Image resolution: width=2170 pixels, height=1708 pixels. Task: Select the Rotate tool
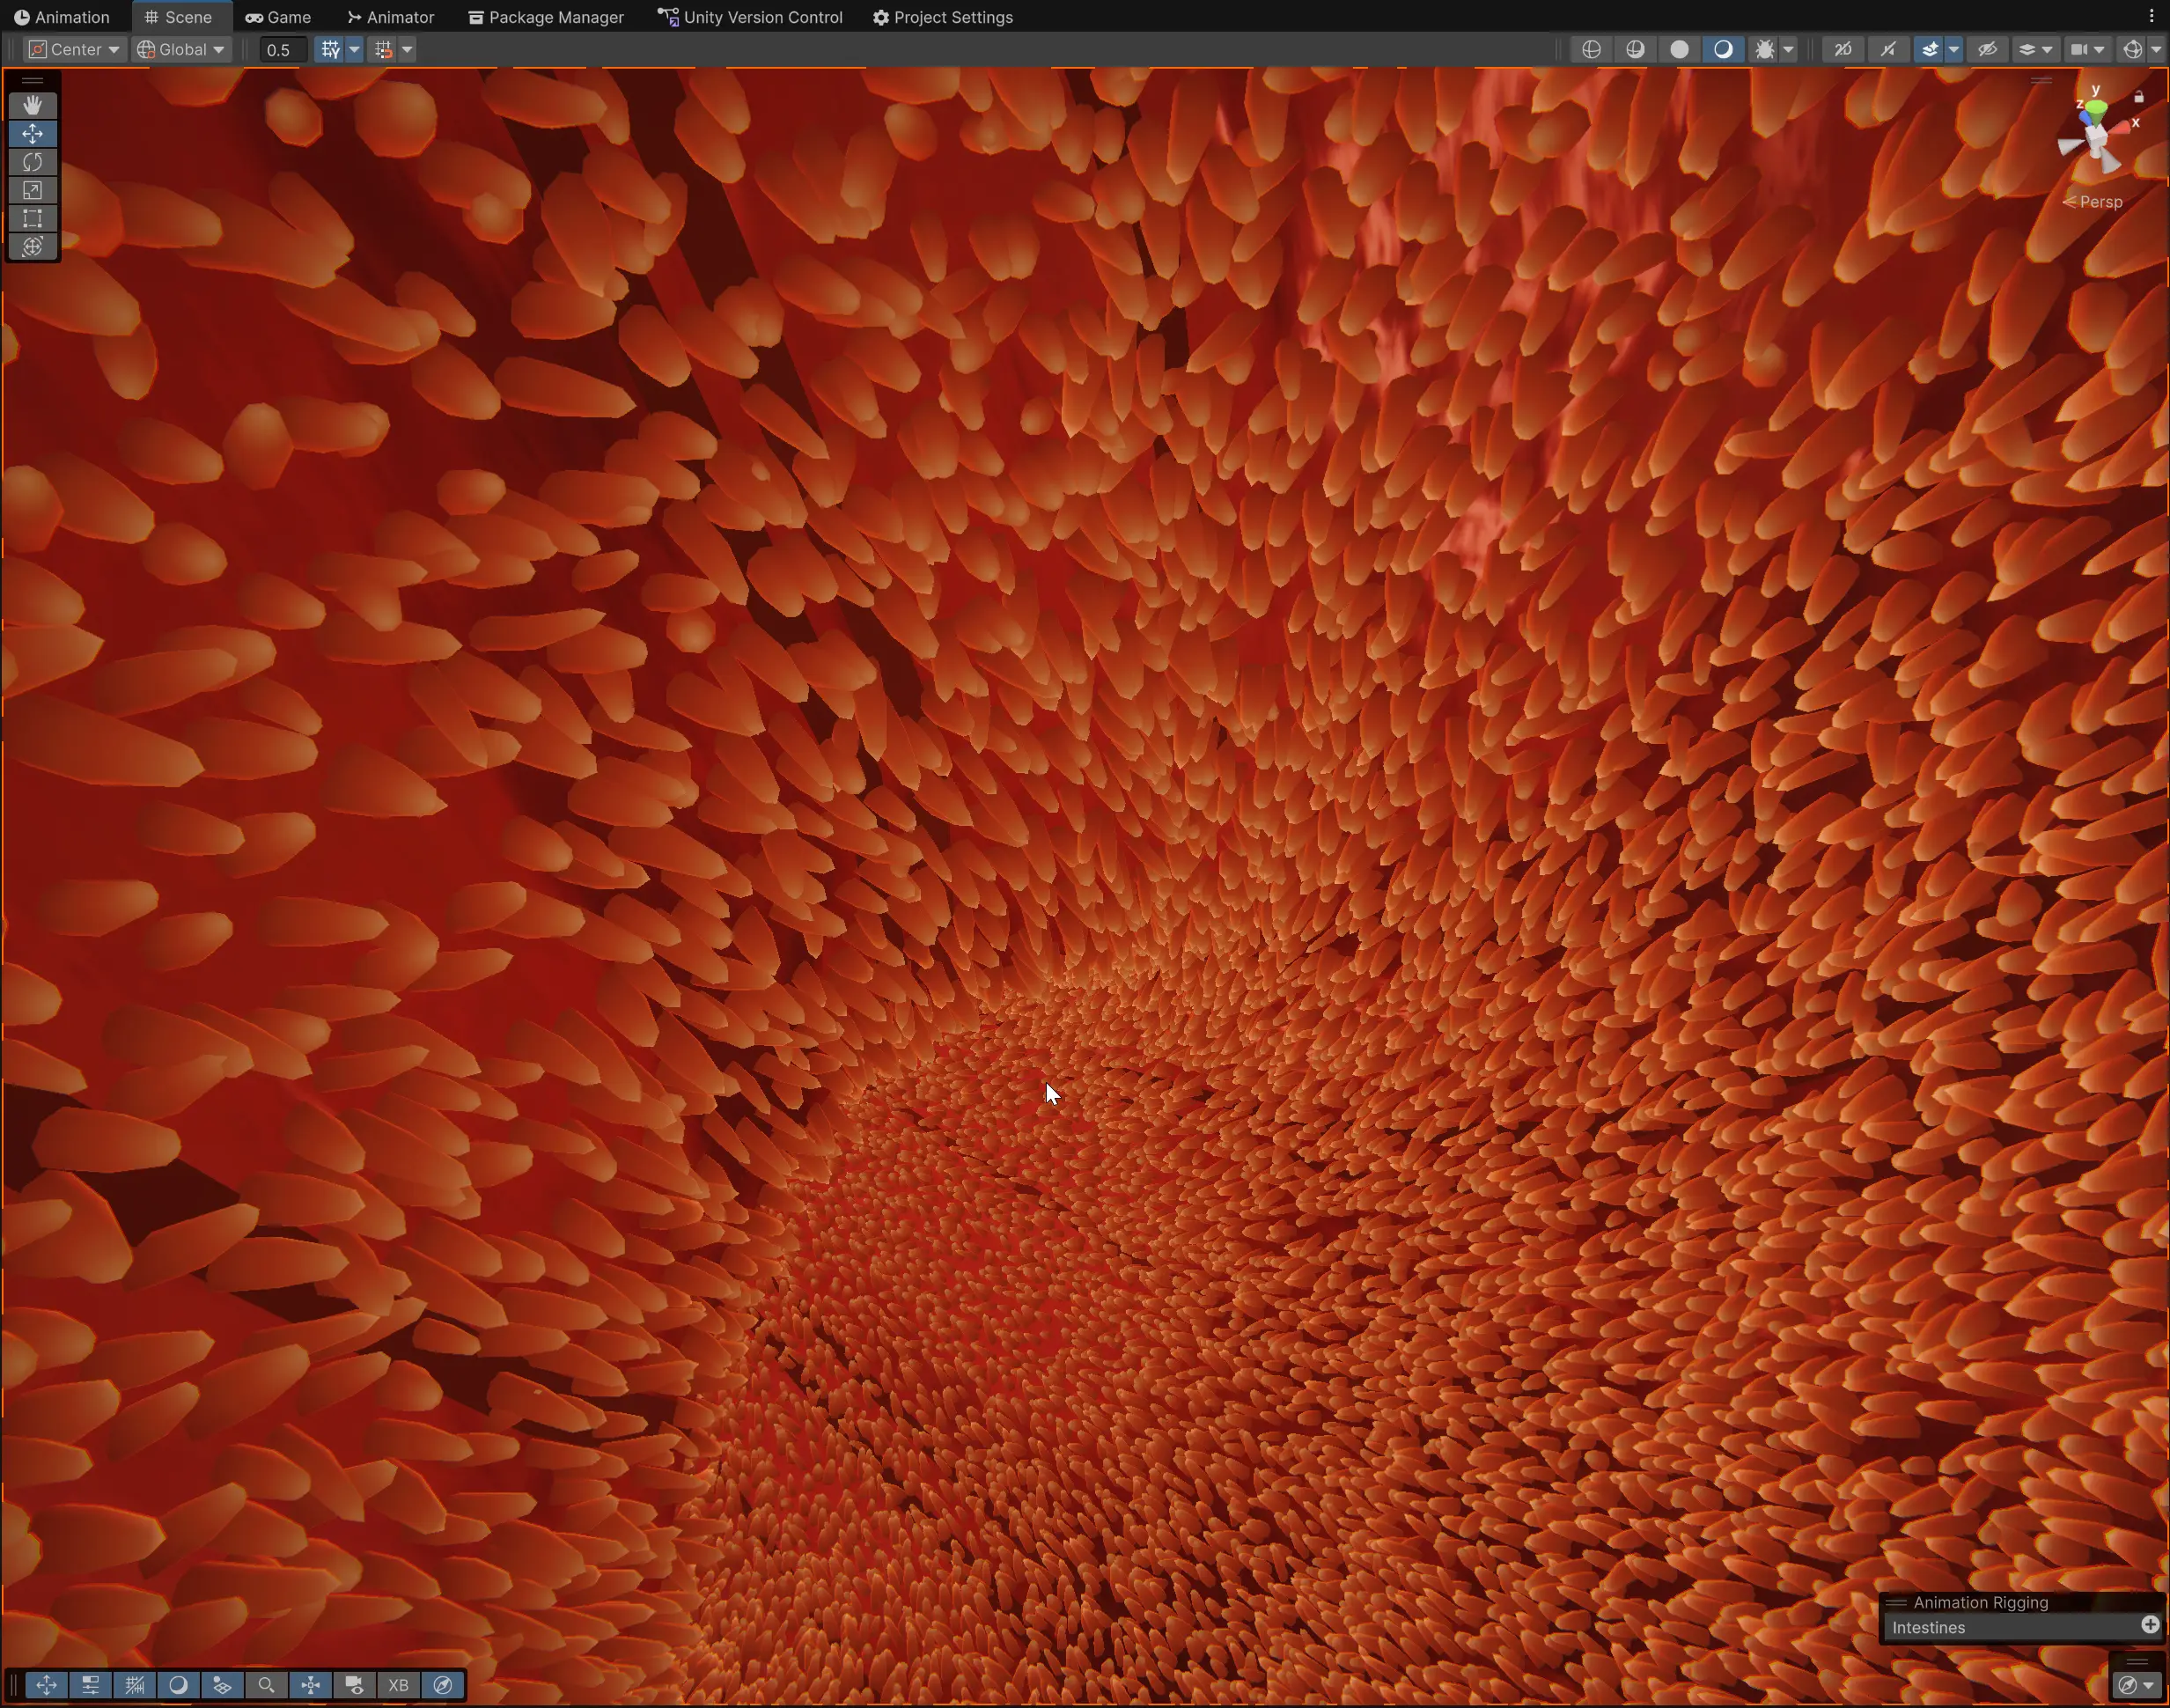coord(32,162)
